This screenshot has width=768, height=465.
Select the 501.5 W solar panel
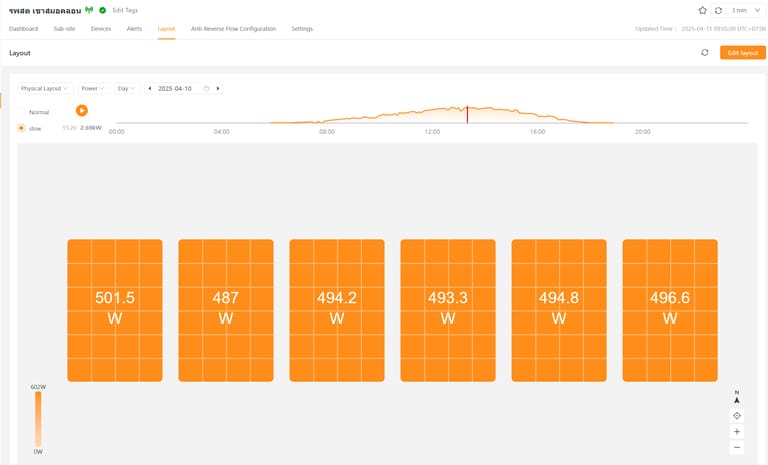click(x=115, y=309)
